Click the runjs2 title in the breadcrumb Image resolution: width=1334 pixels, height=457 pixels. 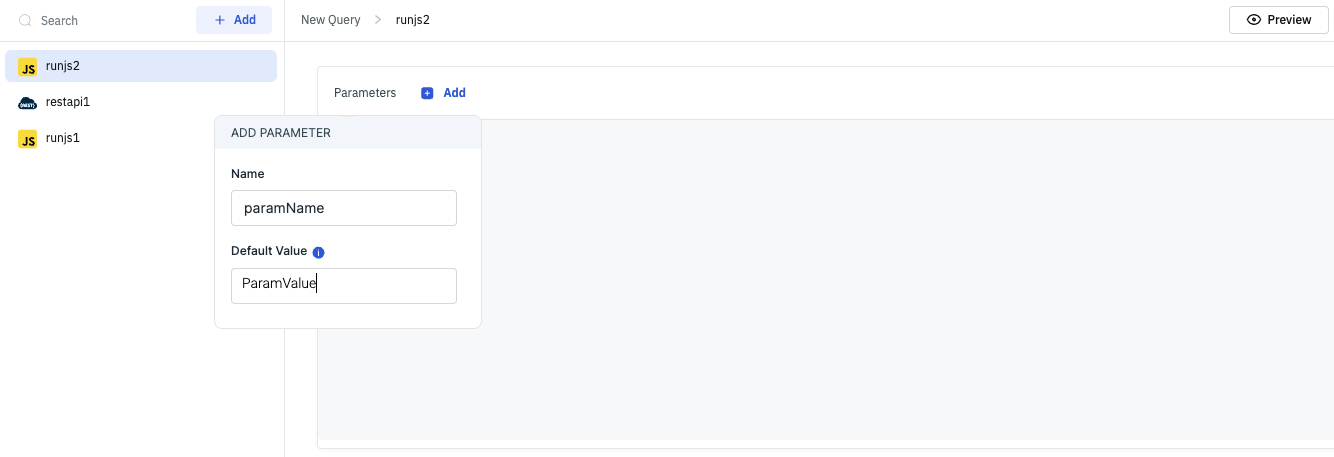(x=412, y=20)
